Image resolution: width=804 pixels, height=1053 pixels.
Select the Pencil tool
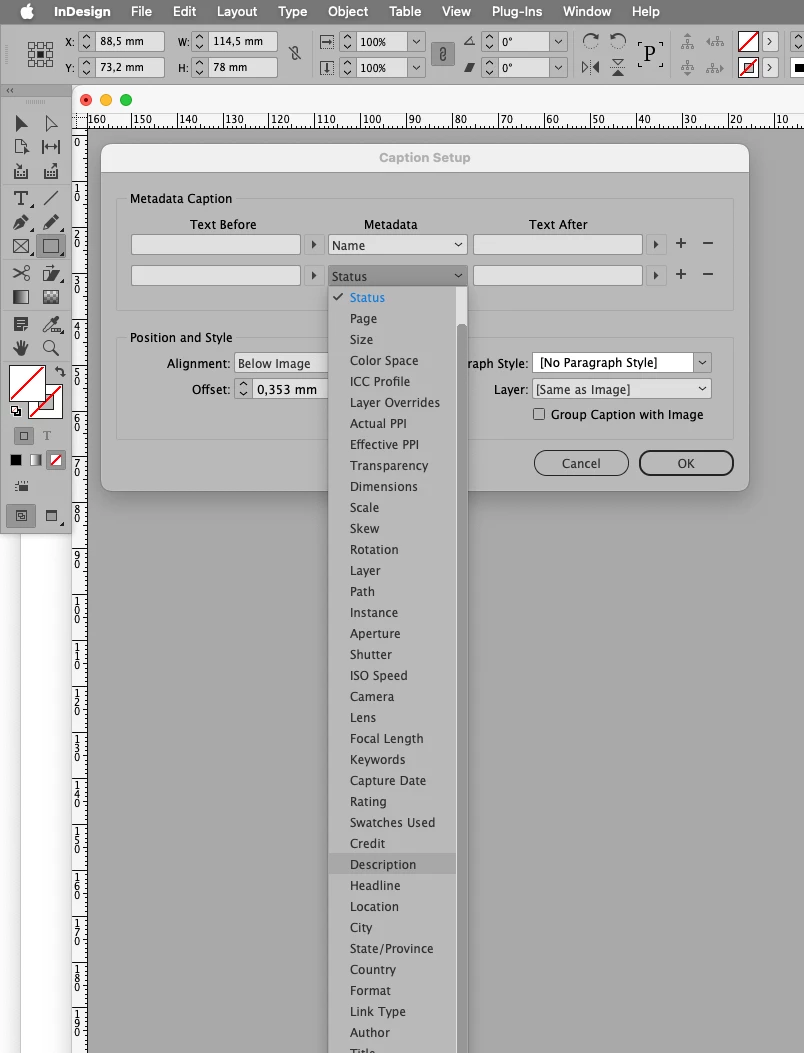click(x=51, y=222)
